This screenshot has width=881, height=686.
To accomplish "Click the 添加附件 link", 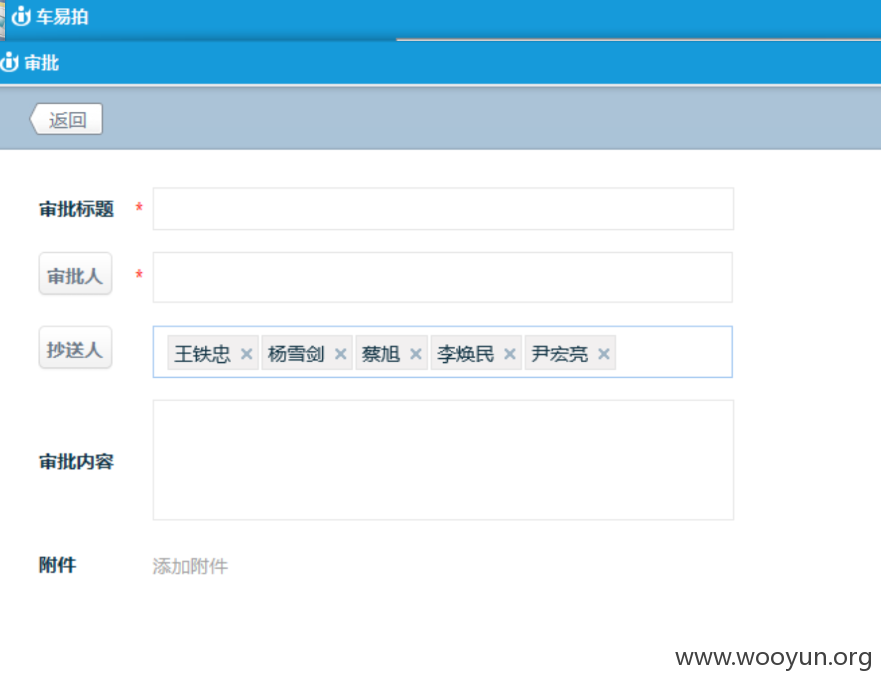I will click(x=190, y=566).
